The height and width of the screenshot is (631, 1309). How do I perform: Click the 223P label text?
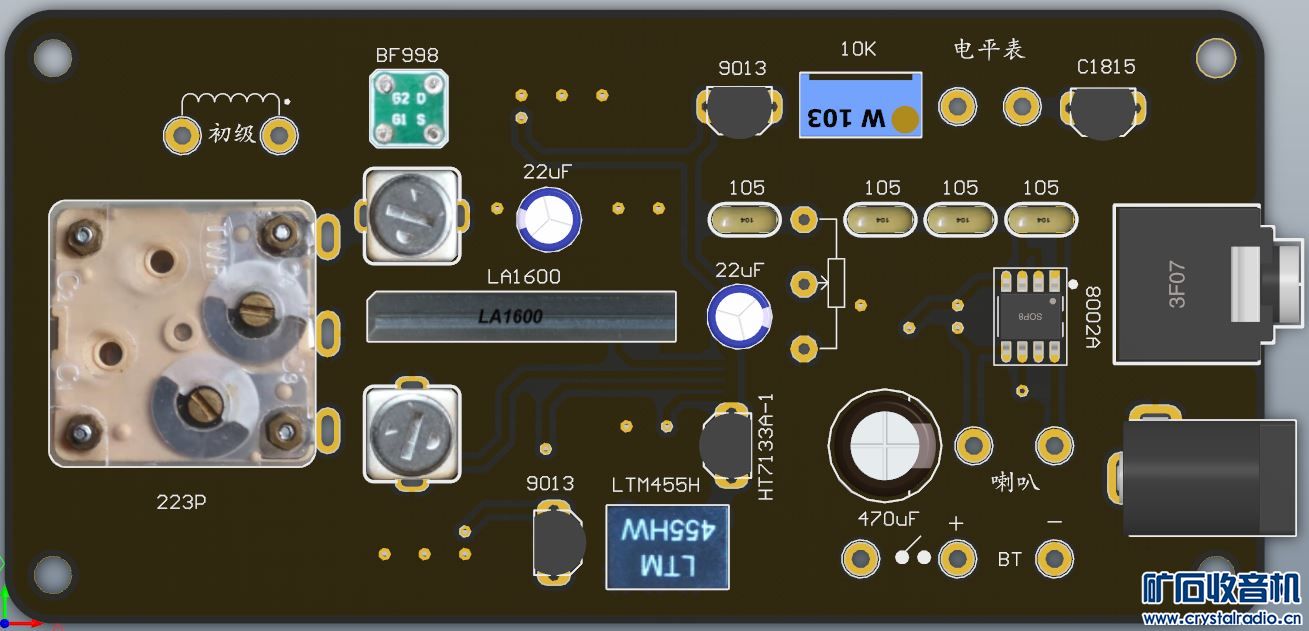click(x=181, y=503)
